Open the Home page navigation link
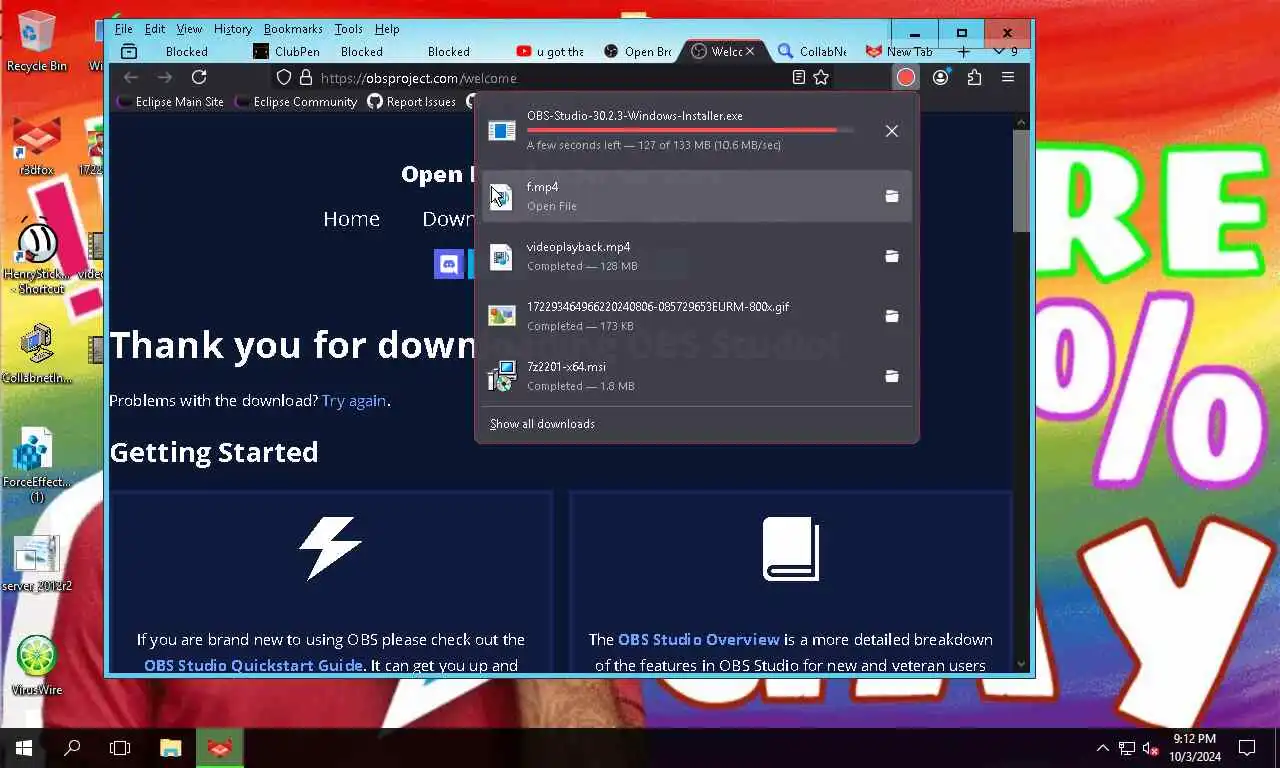1280x768 pixels. [351, 219]
